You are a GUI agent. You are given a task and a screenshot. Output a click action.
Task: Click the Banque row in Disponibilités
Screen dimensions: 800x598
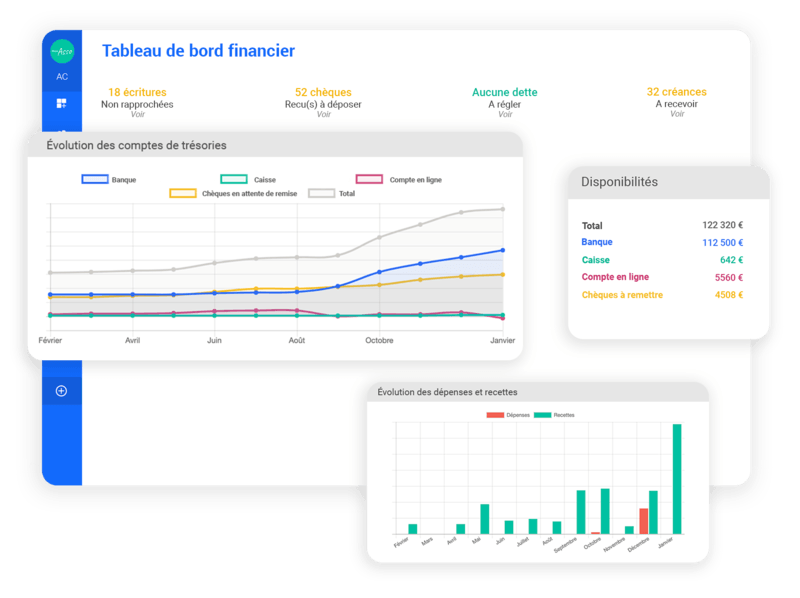662,242
